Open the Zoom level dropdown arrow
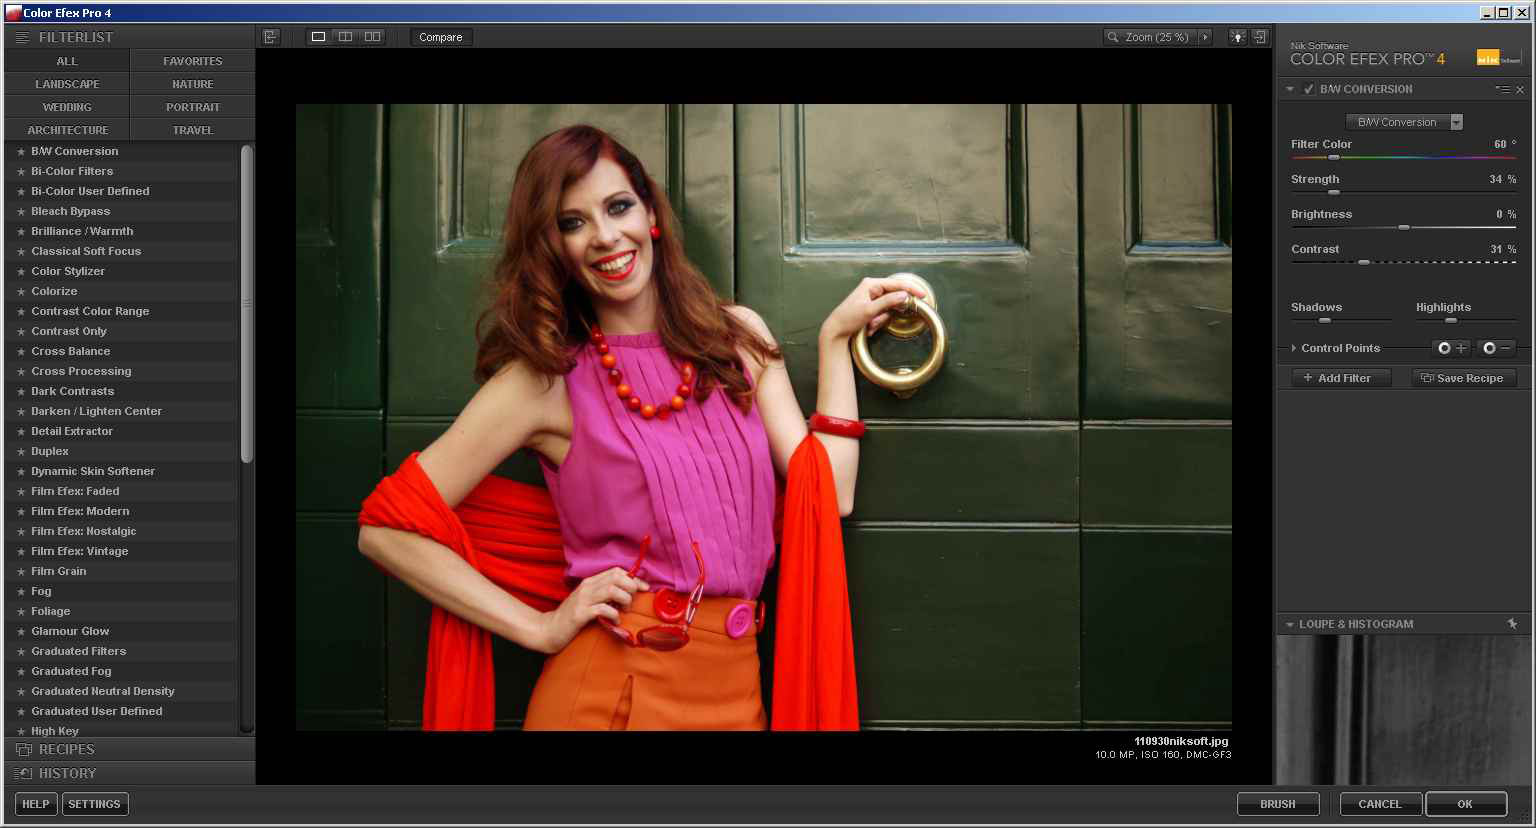 [1206, 36]
